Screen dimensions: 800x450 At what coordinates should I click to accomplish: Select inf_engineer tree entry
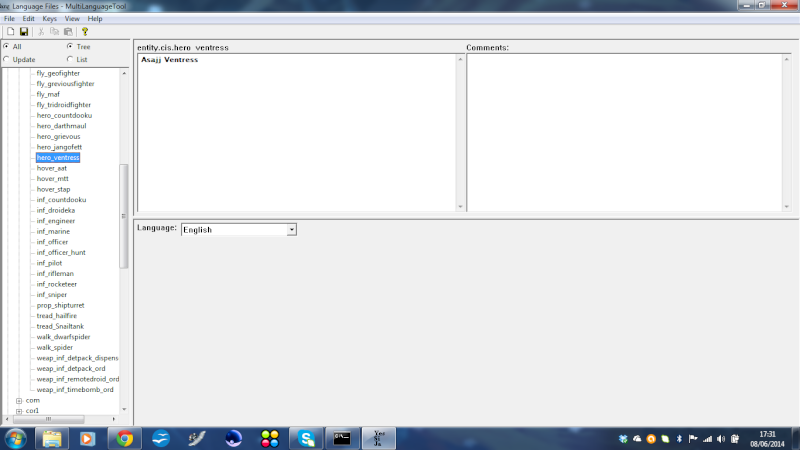[56, 221]
